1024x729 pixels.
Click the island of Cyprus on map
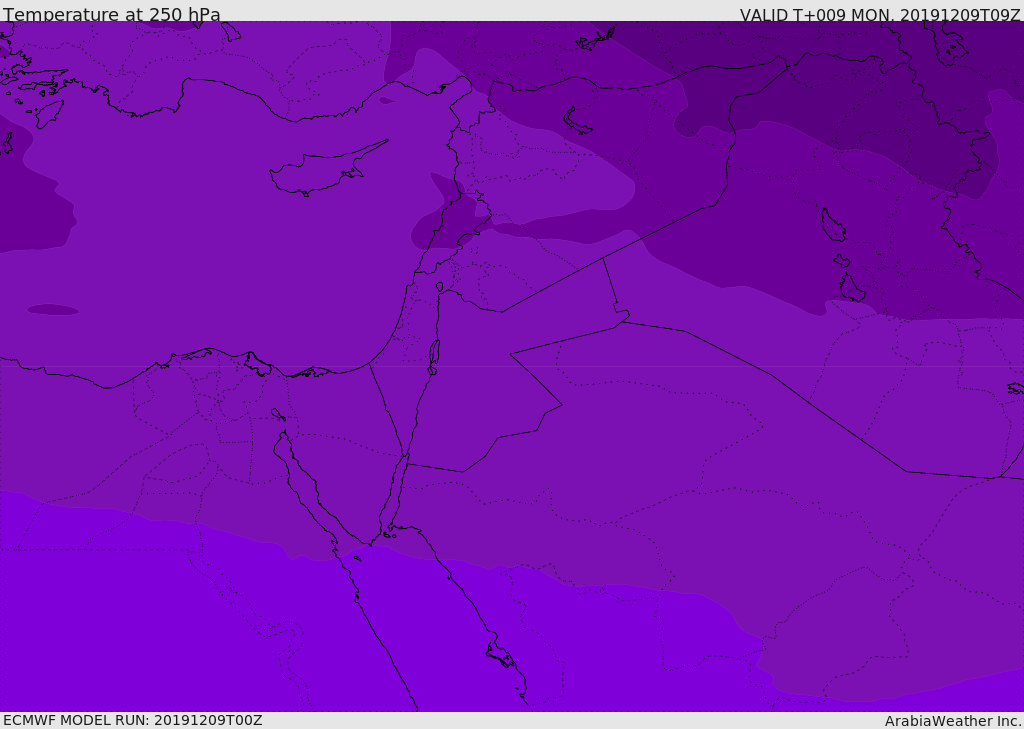[327, 170]
